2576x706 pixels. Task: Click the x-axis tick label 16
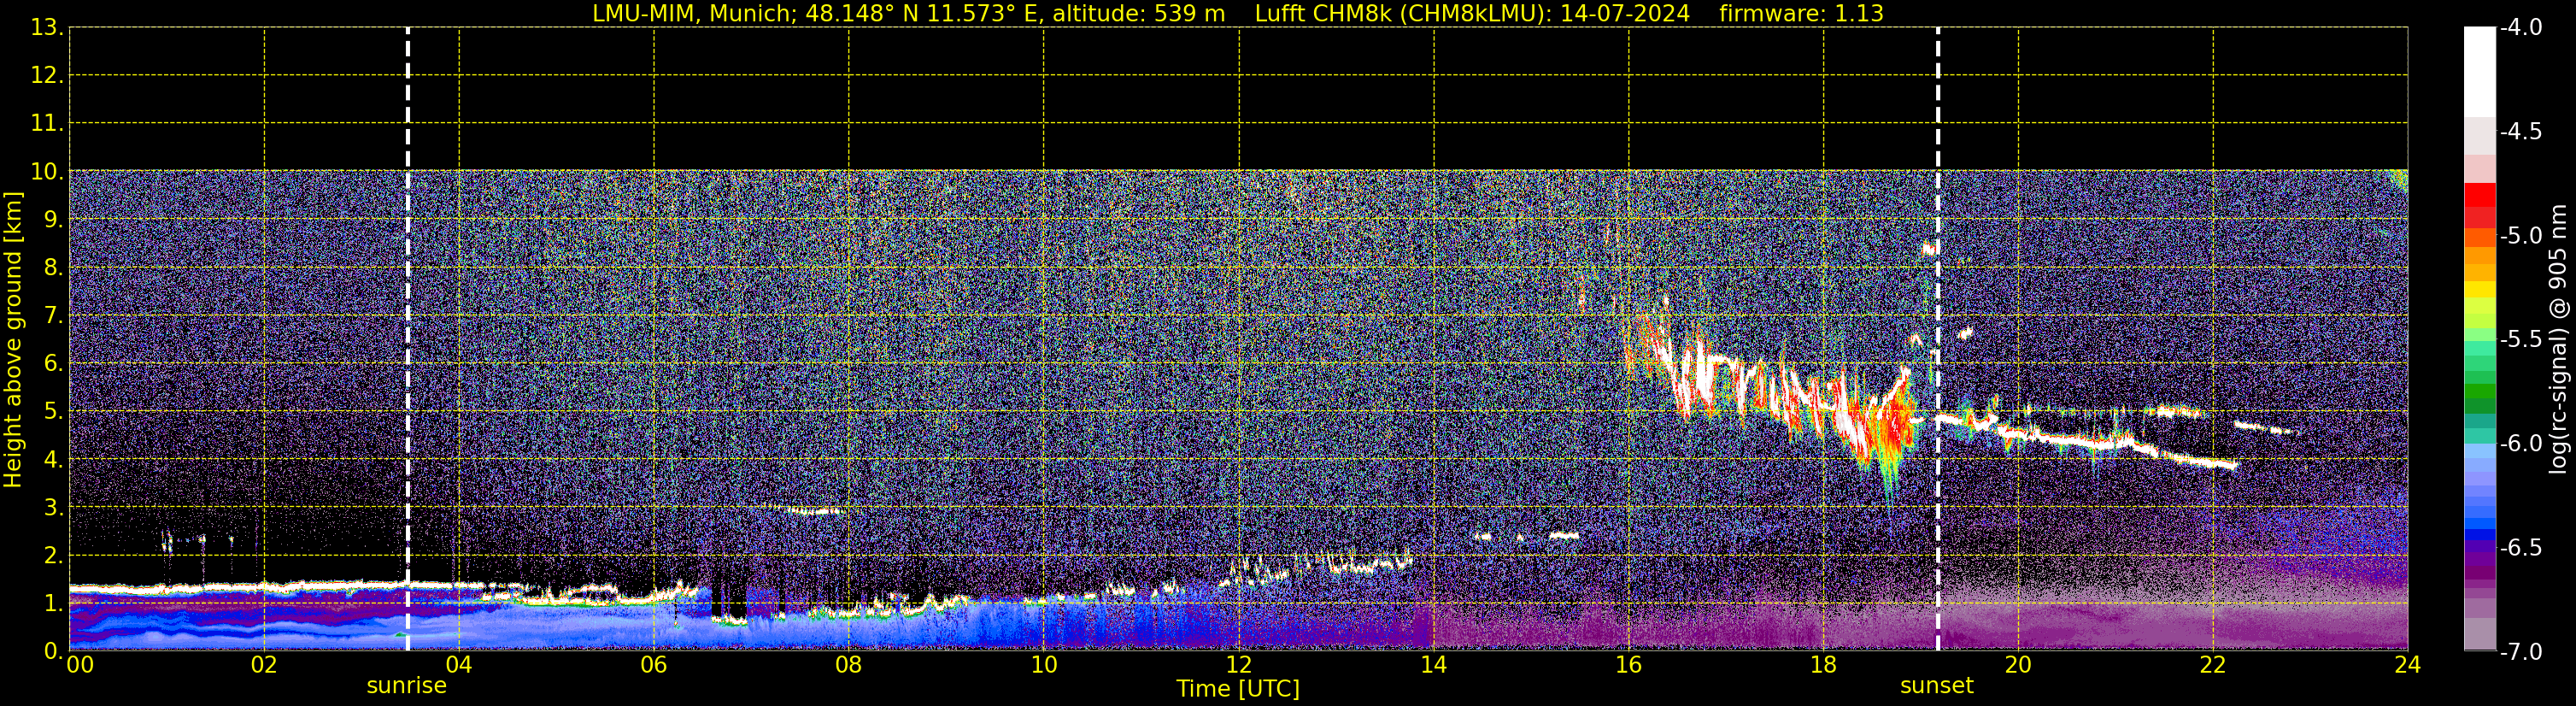click(1629, 665)
